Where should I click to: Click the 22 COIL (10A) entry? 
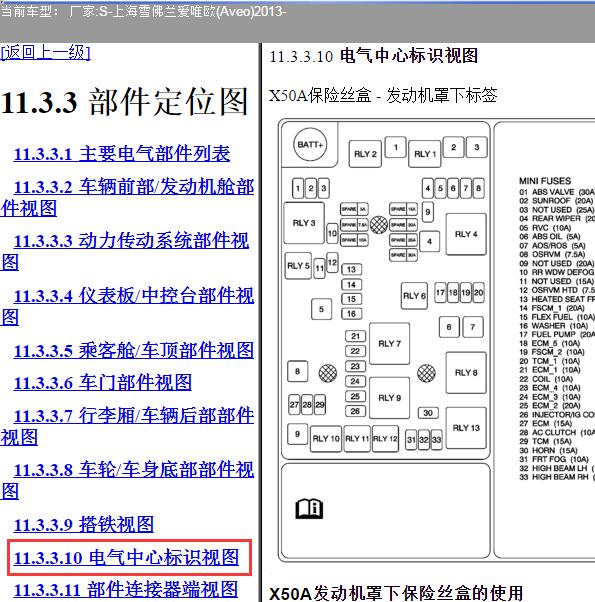coord(546,379)
